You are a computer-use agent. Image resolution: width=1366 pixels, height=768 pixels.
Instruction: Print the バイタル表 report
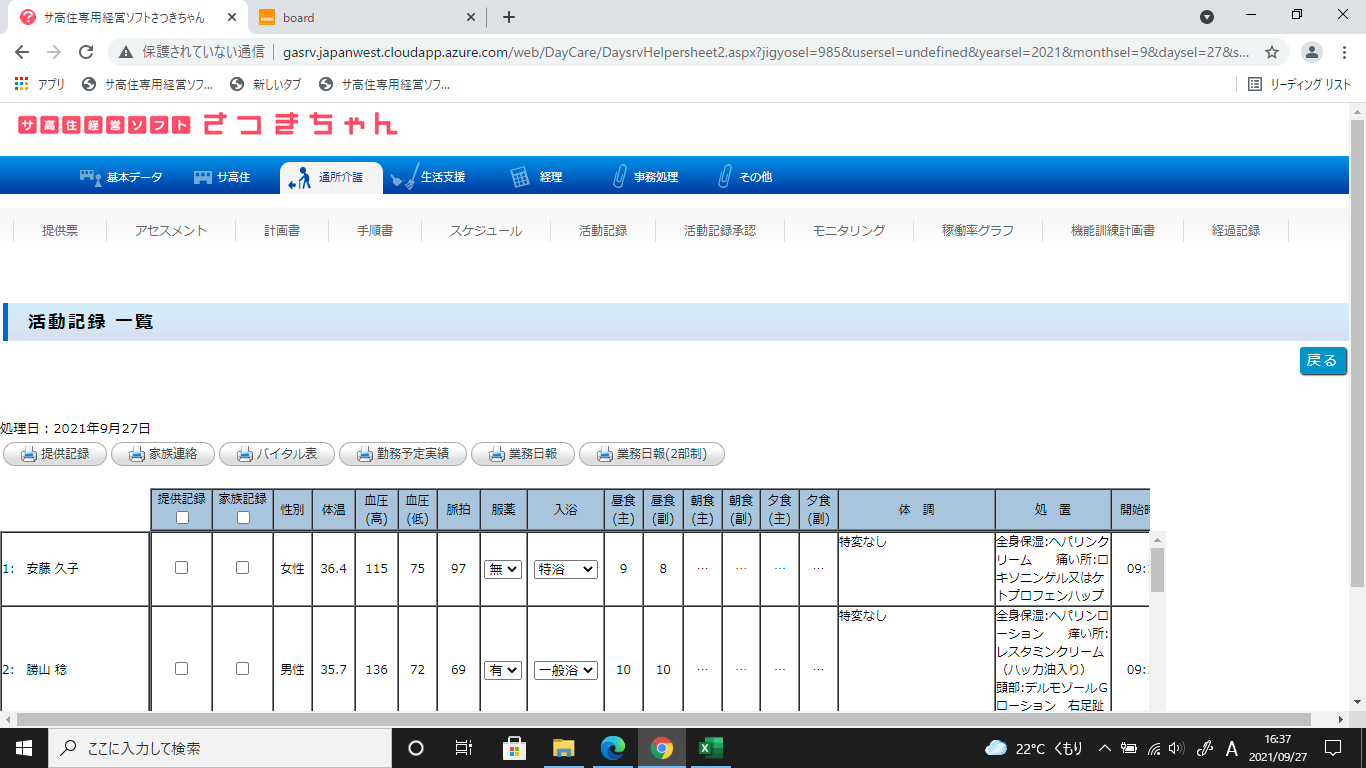[x=275, y=454]
